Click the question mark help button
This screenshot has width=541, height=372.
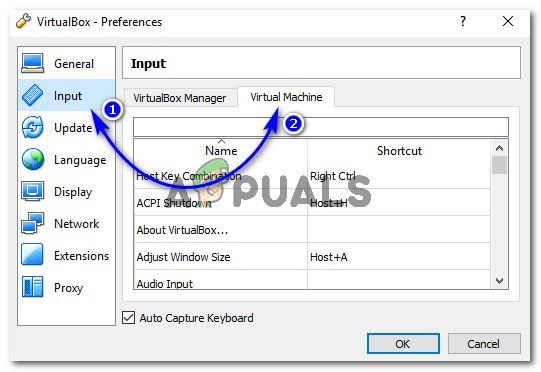pos(463,21)
